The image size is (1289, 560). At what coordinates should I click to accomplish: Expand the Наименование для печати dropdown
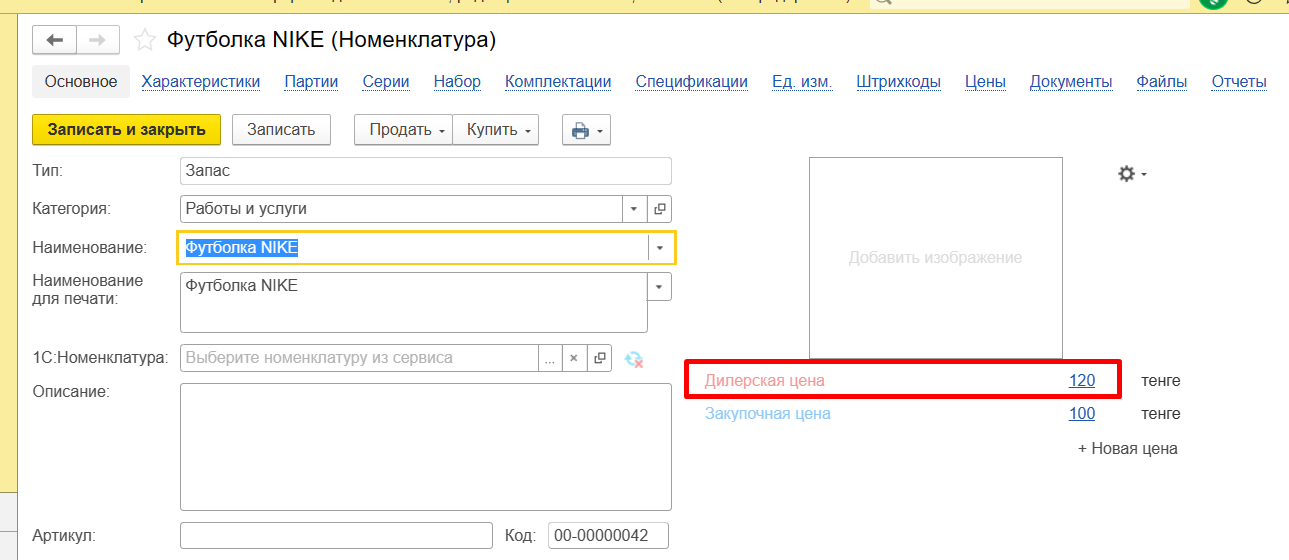tap(660, 287)
